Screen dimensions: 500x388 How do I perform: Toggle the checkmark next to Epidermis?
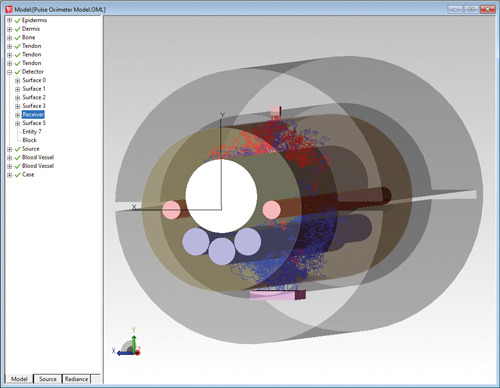tap(18, 21)
